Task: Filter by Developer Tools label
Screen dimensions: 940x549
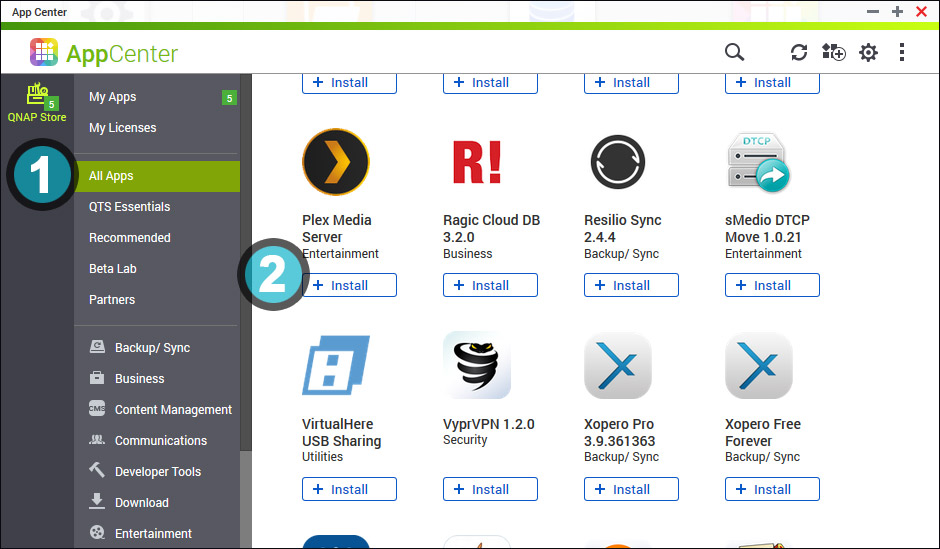Action: [158, 472]
